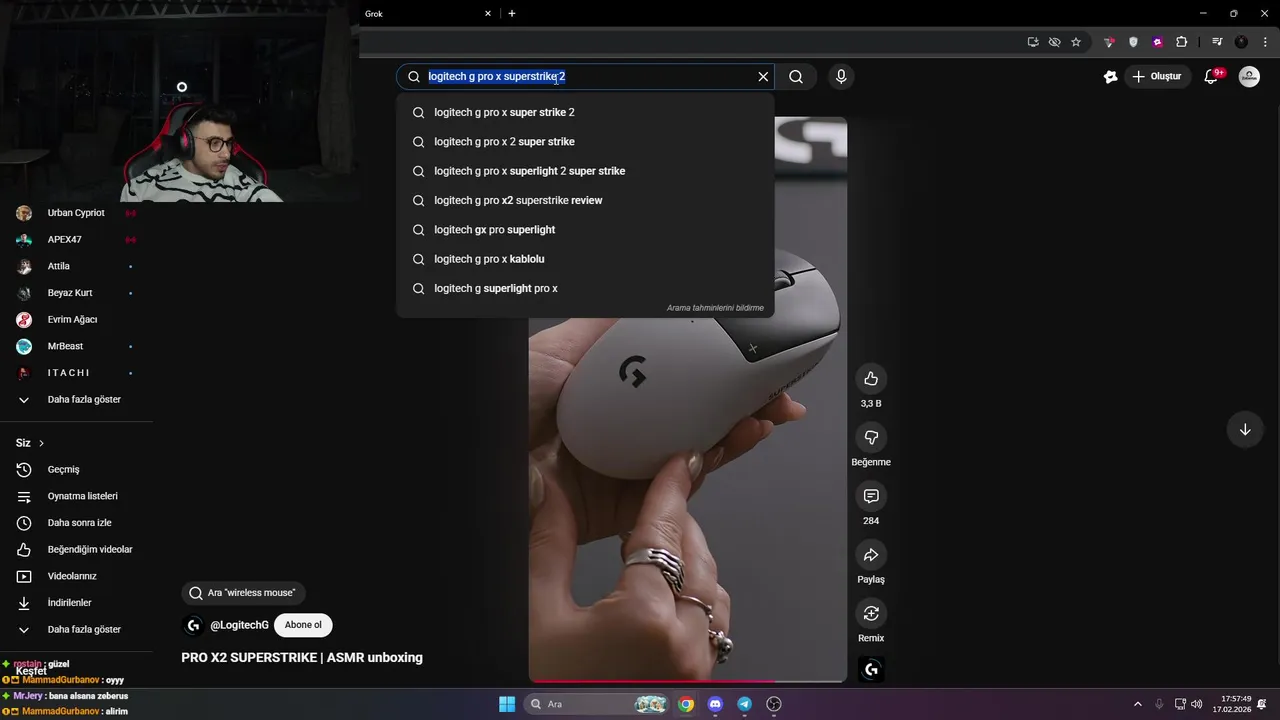Click the YouTube search magnifier button

click(x=796, y=76)
